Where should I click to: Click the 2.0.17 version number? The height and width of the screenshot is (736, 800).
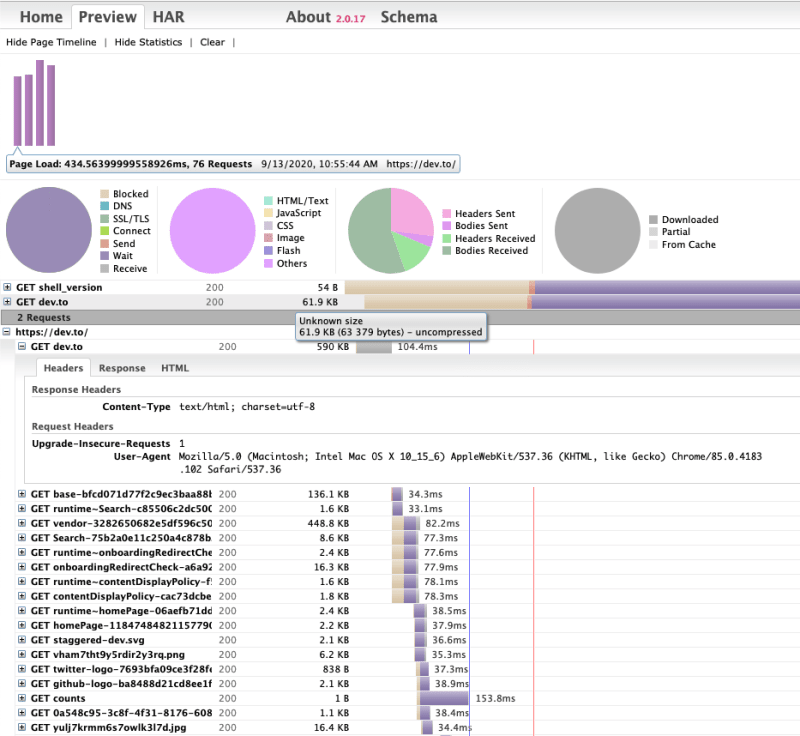(351, 19)
